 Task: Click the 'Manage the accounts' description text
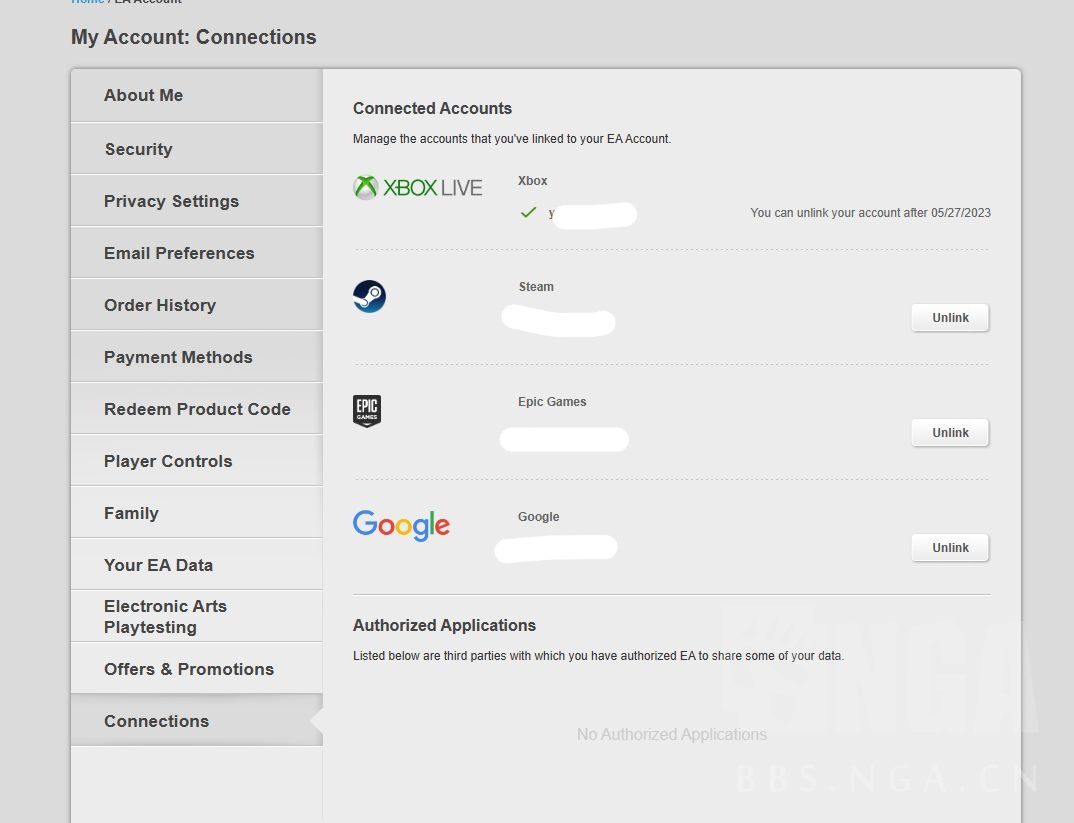pyautogui.click(x=512, y=139)
